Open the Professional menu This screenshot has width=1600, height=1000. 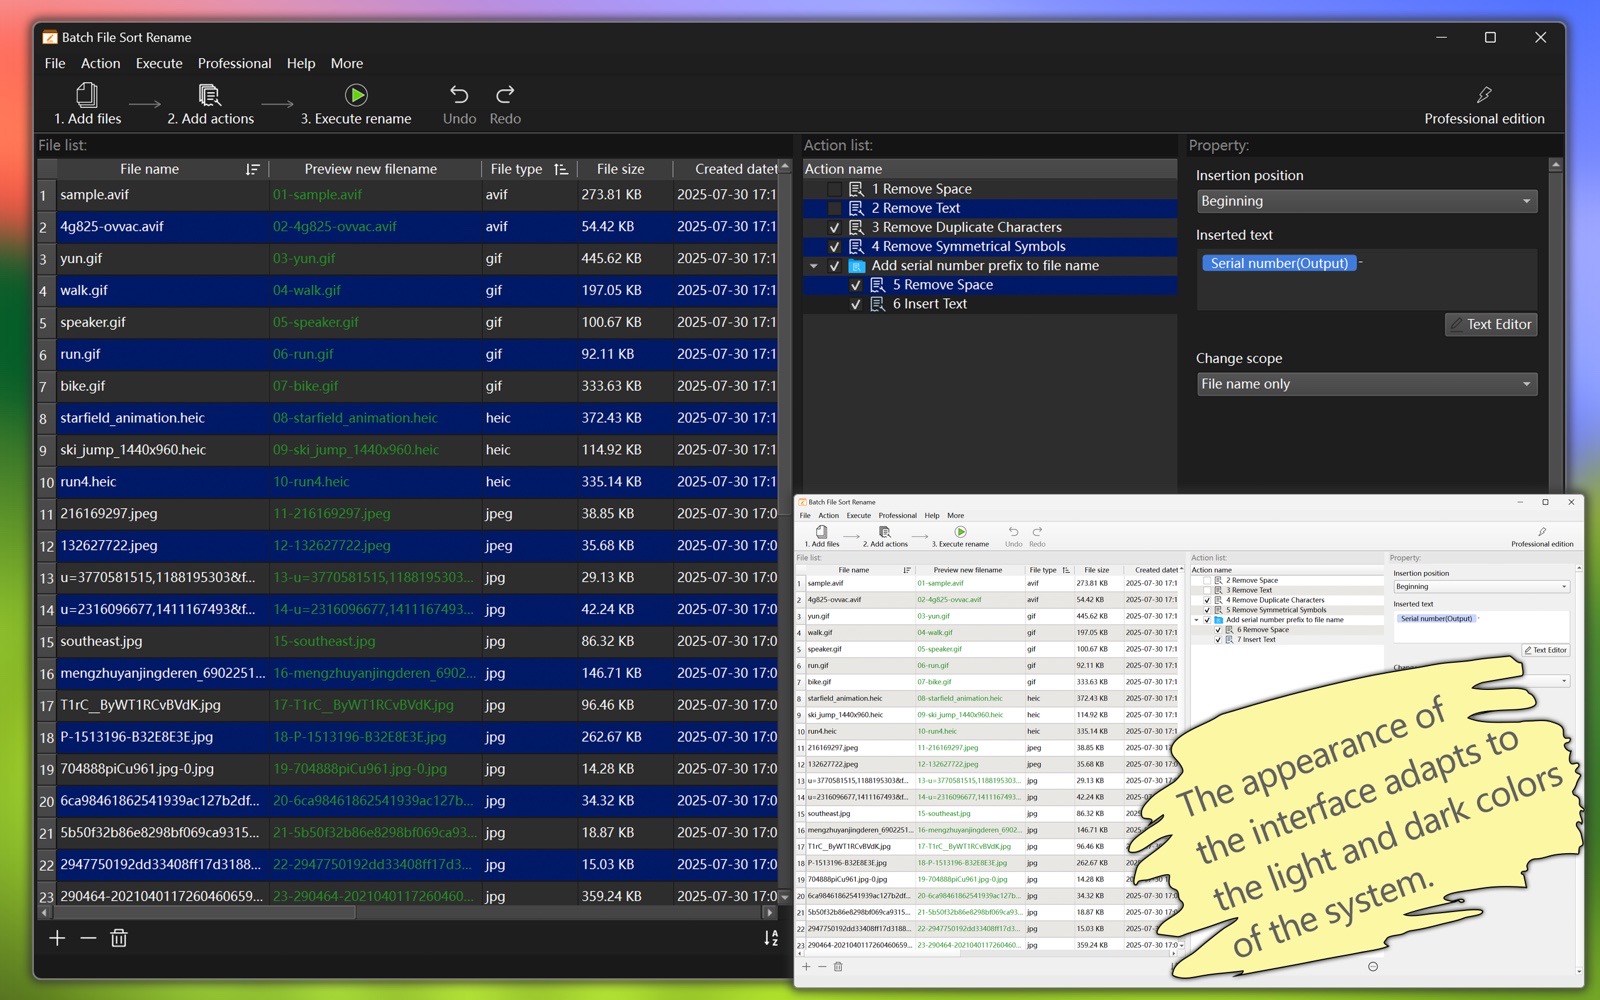[x=234, y=63]
